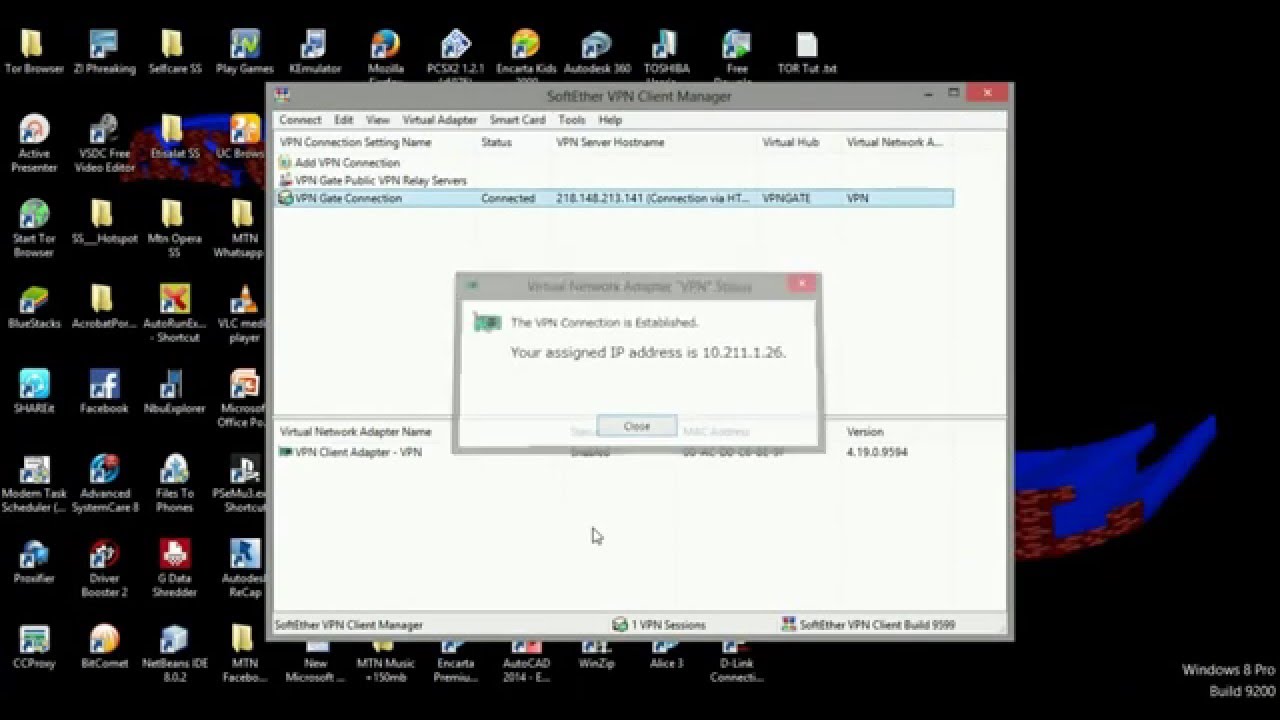The image size is (1280, 720).
Task: Select the TOSHIBA desktop shortcut
Action: 666,55
